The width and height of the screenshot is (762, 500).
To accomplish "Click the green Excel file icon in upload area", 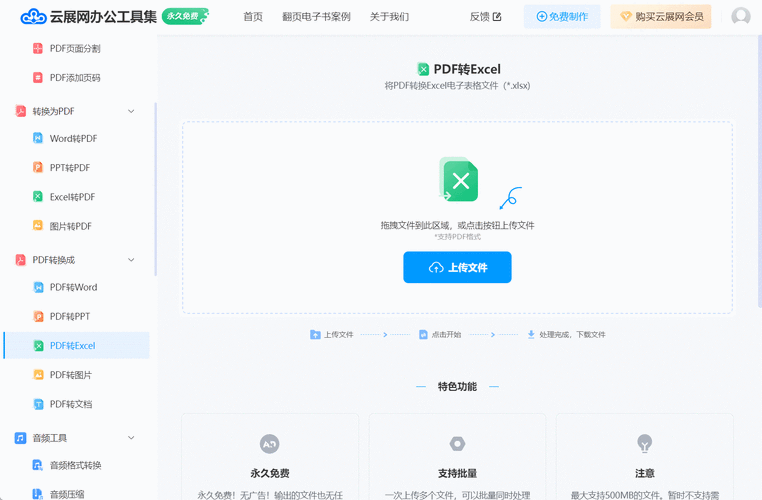I will coord(459,180).
